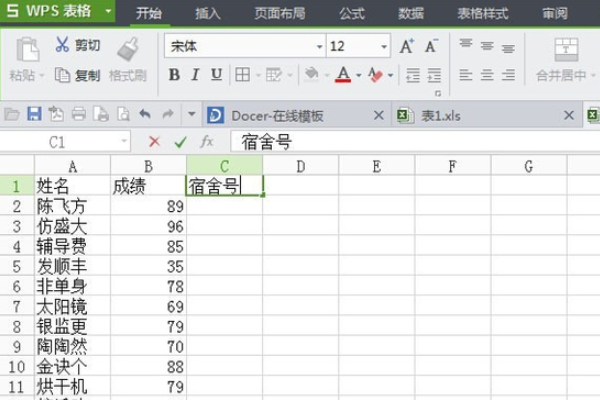Select the Format Painter (格式刷) brush
This screenshot has width=600, height=400.
point(127,49)
